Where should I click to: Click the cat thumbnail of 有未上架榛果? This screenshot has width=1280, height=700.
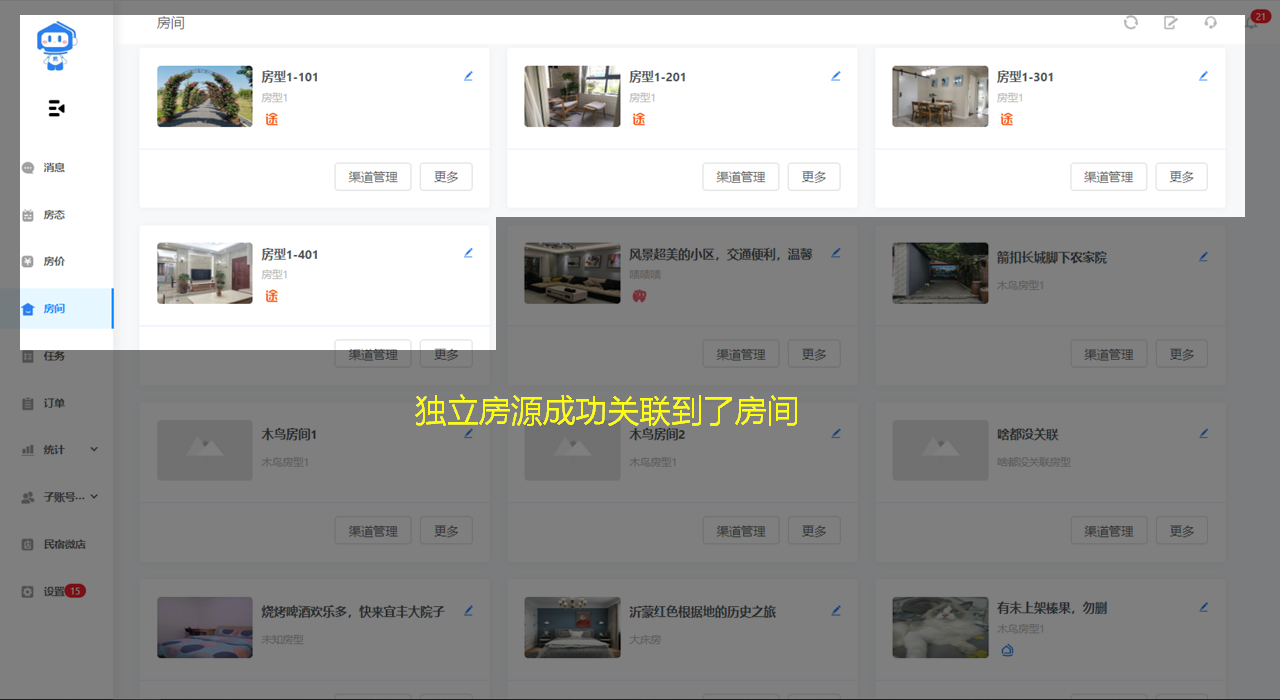[941, 627]
